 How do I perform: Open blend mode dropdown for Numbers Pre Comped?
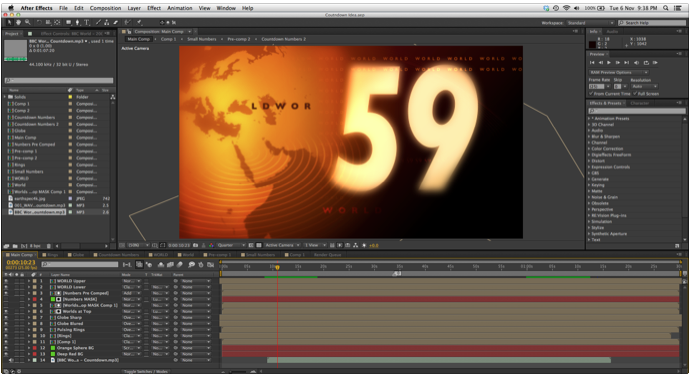pyautogui.click(x=131, y=293)
